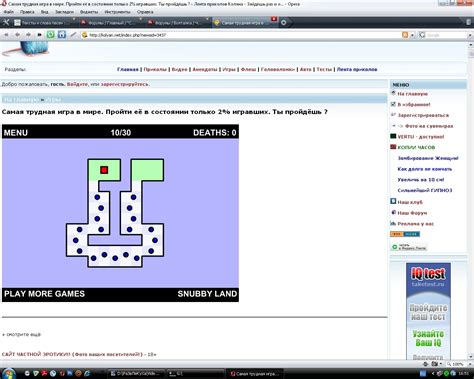Click the 'зарегистрируйтесь' link

tap(125, 84)
